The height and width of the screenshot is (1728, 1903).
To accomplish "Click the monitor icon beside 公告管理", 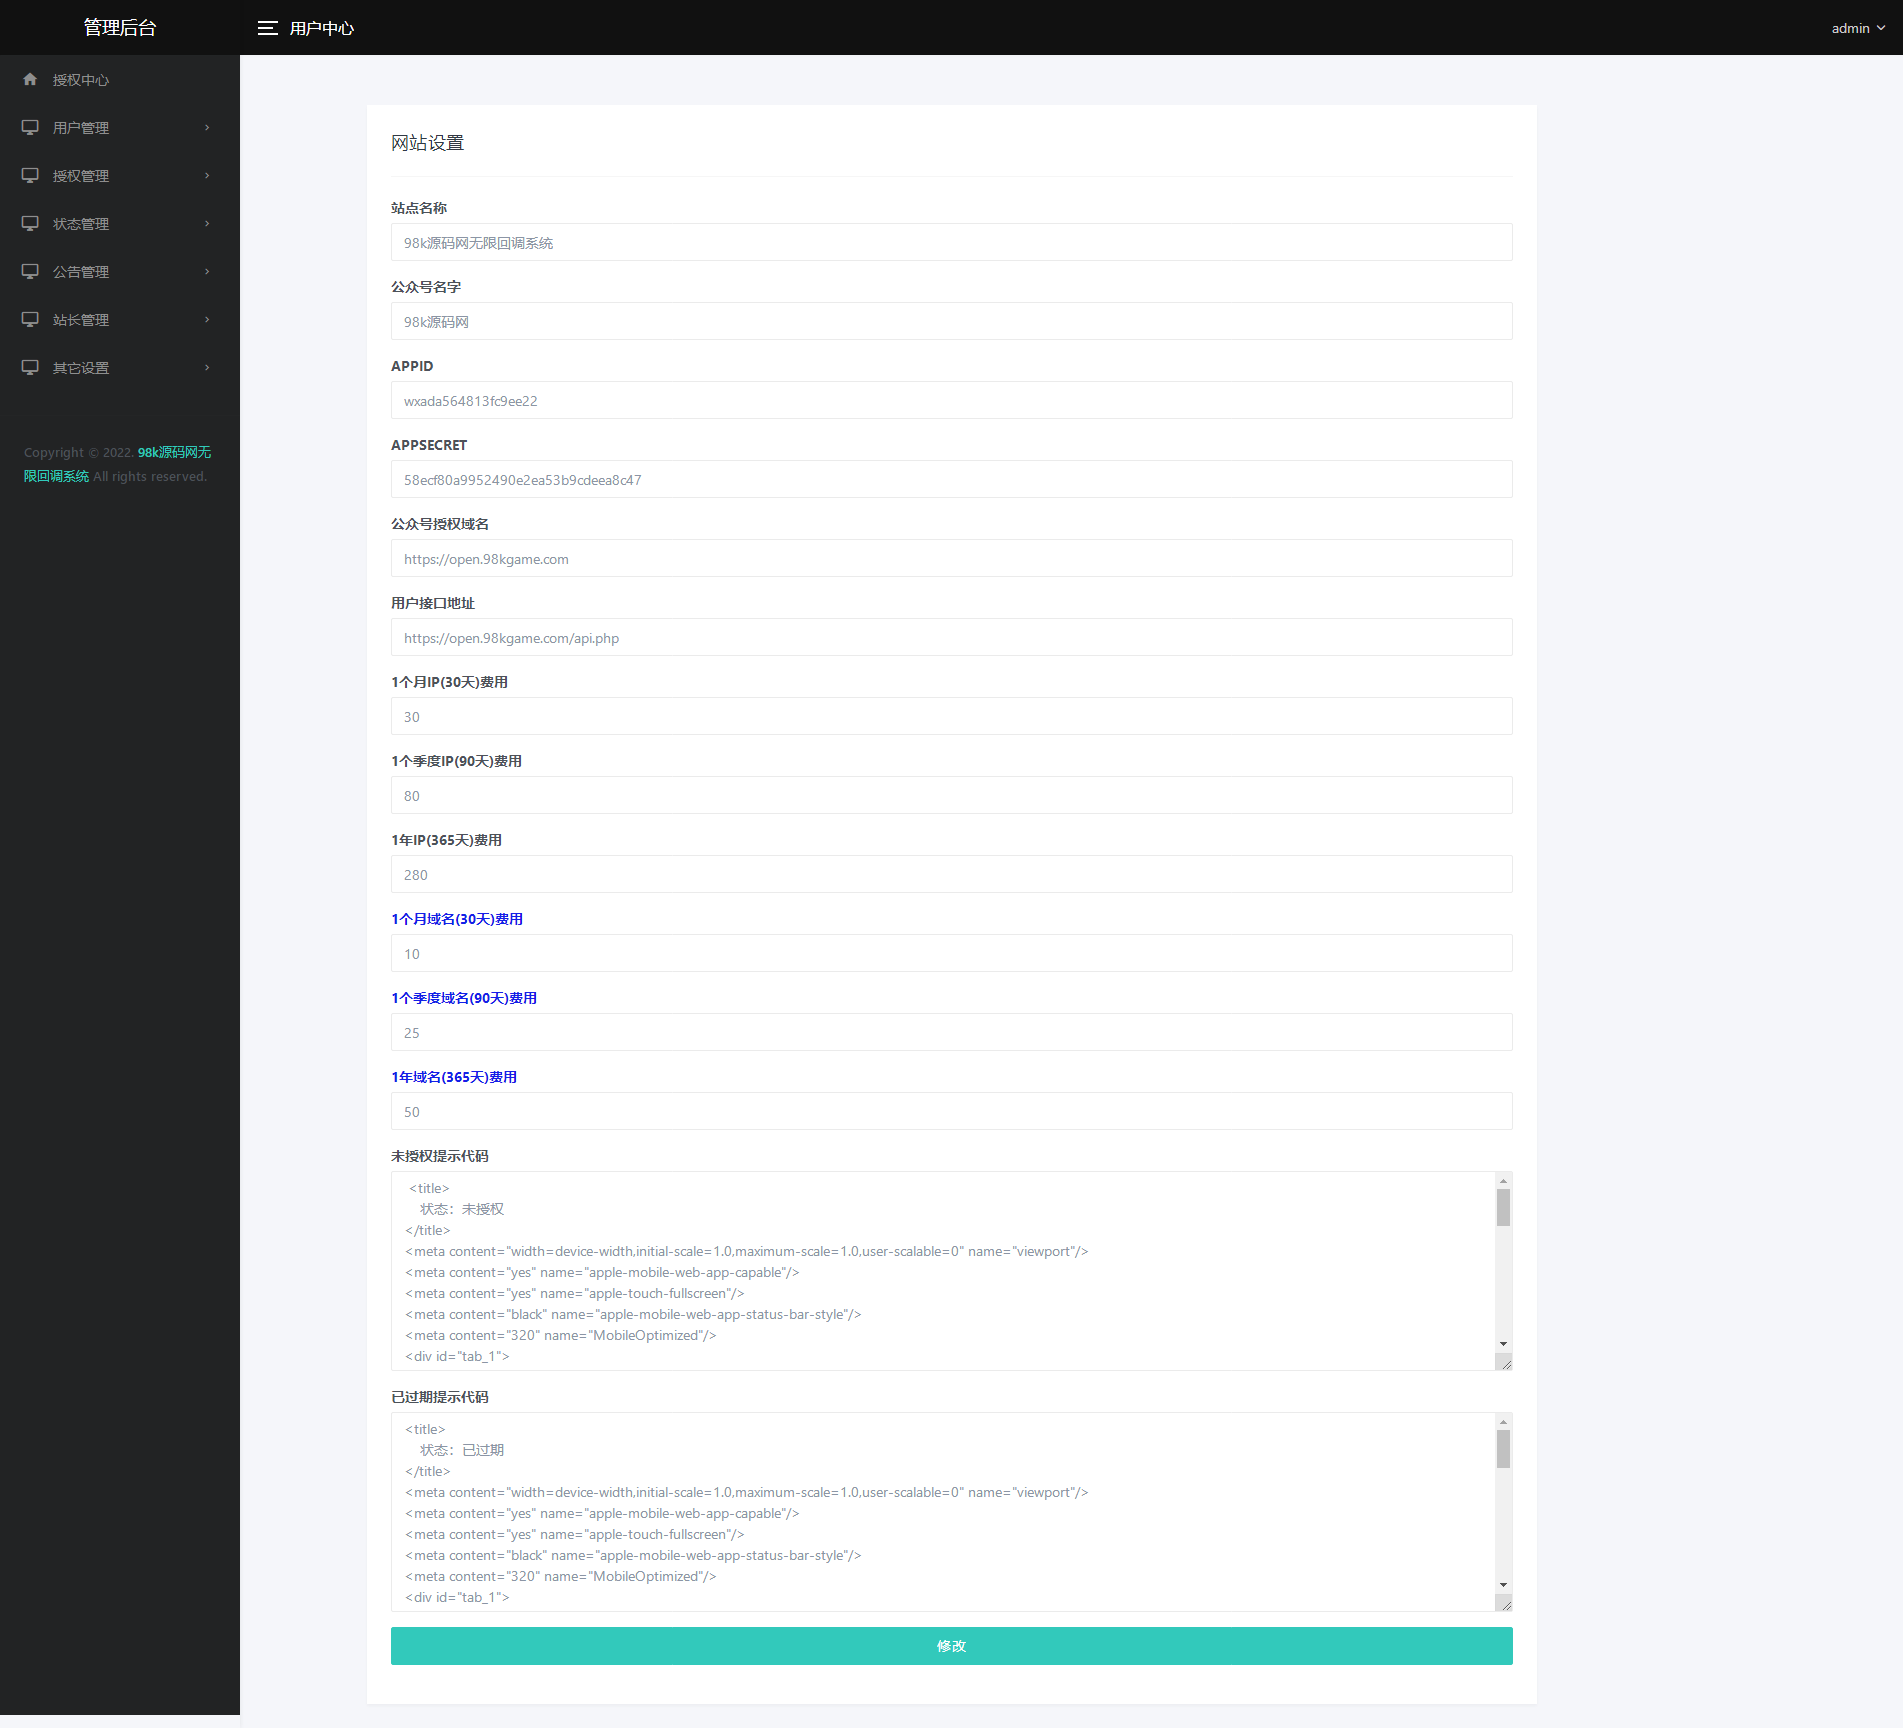I will pos(30,271).
